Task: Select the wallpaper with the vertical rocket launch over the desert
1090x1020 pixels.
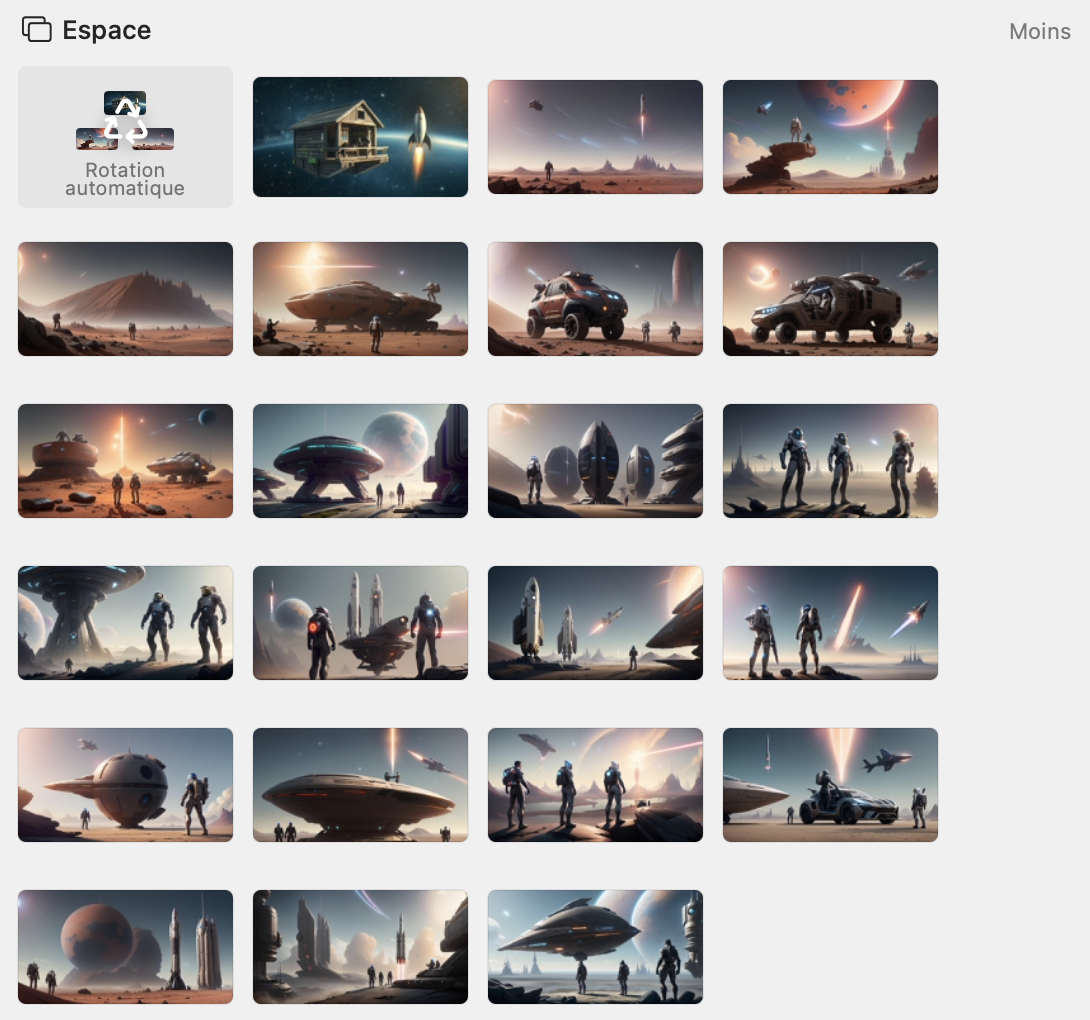Action: [595, 137]
